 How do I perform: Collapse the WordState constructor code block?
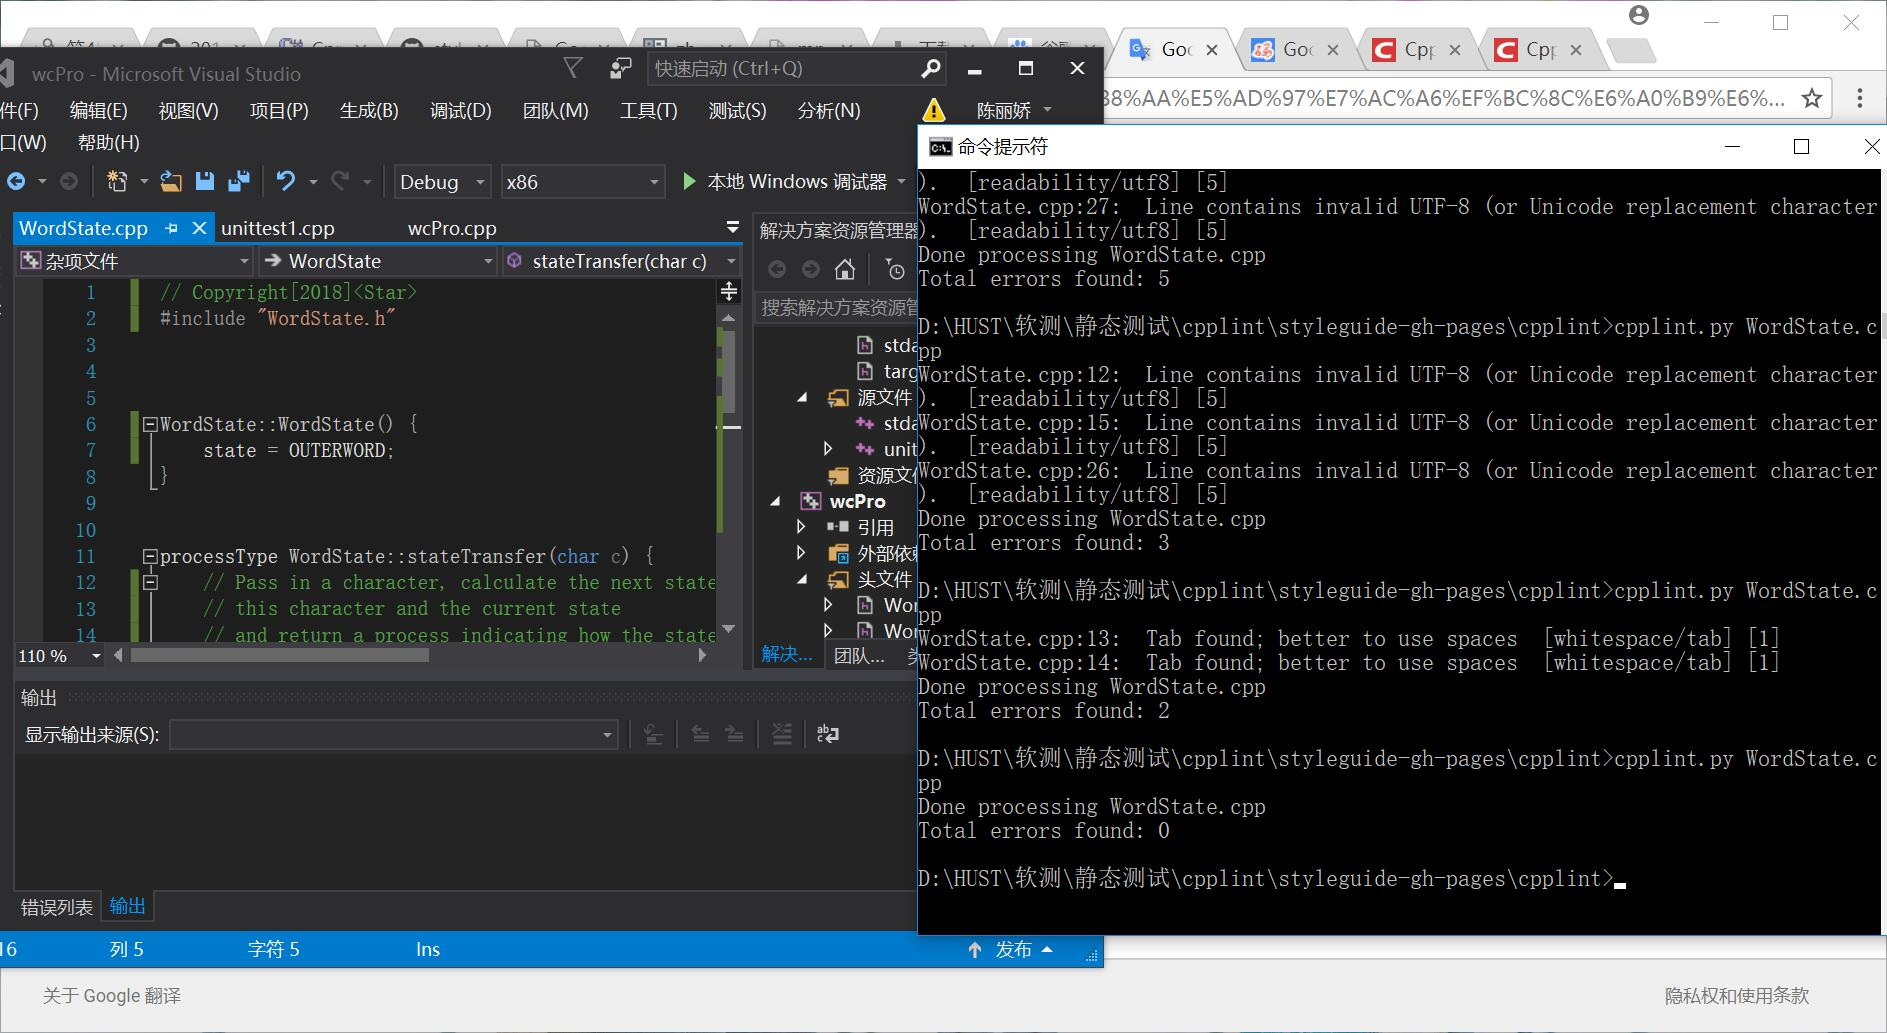(x=150, y=424)
